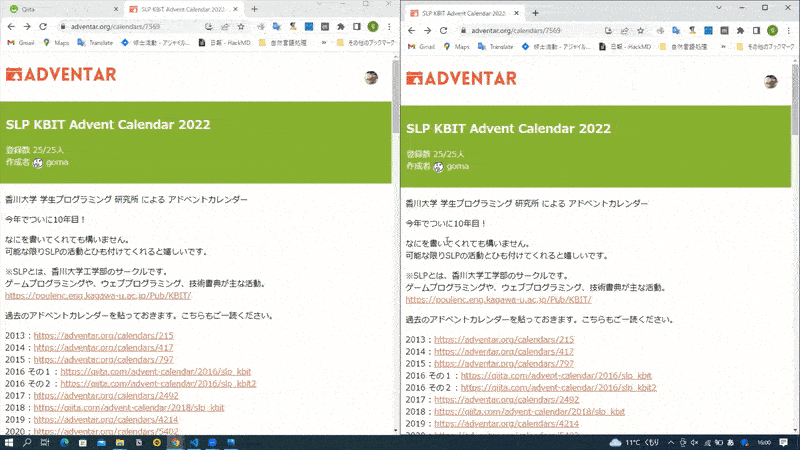Screen dimensions: 800x450
Task: Open Microsoft Edge from taskbar
Action: point(64,442)
